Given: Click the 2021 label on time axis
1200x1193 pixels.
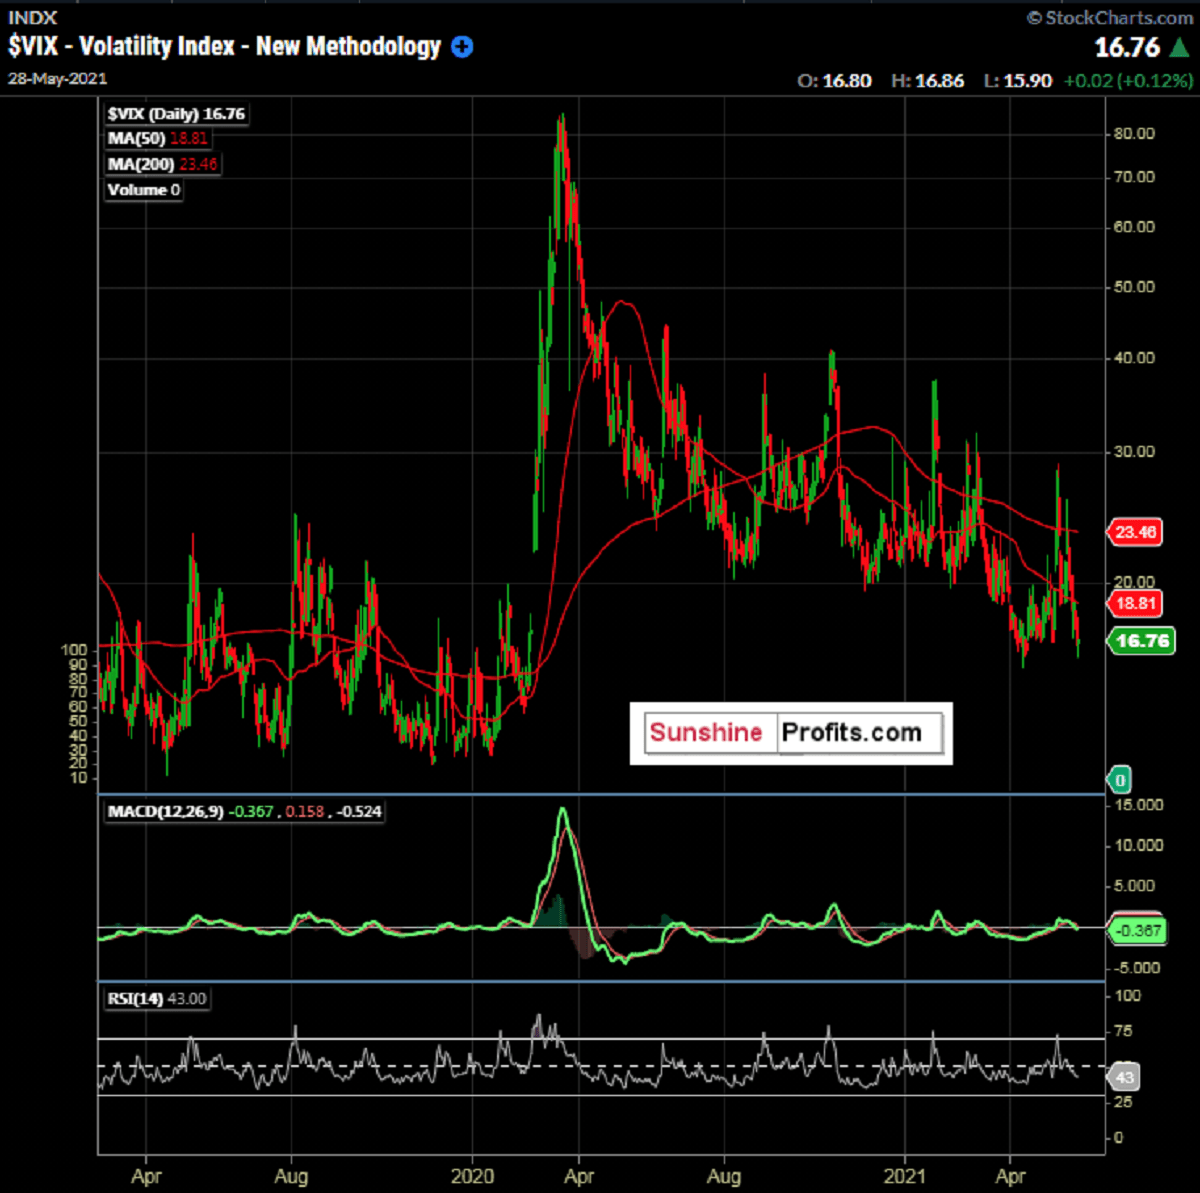Looking at the screenshot, I should [x=905, y=1176].
